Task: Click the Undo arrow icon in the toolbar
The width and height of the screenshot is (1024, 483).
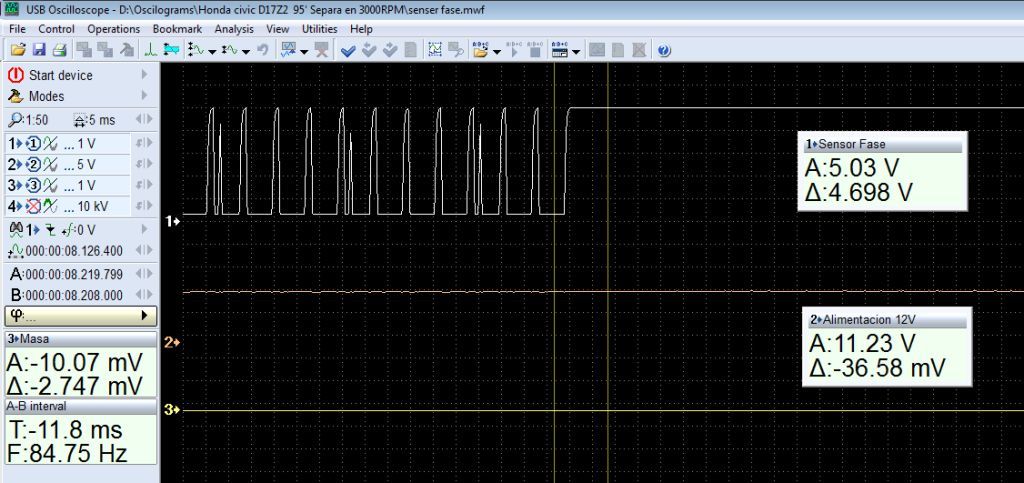Action: [263, 49]
